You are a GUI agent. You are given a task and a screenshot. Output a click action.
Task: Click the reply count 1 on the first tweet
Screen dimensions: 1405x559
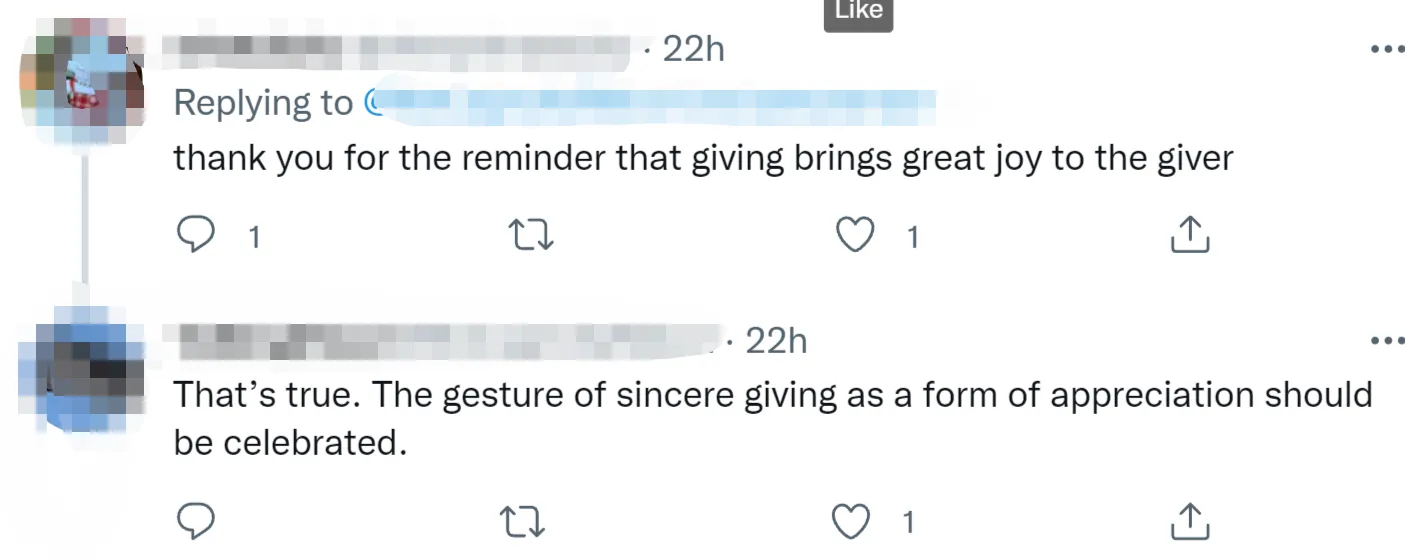254,237
